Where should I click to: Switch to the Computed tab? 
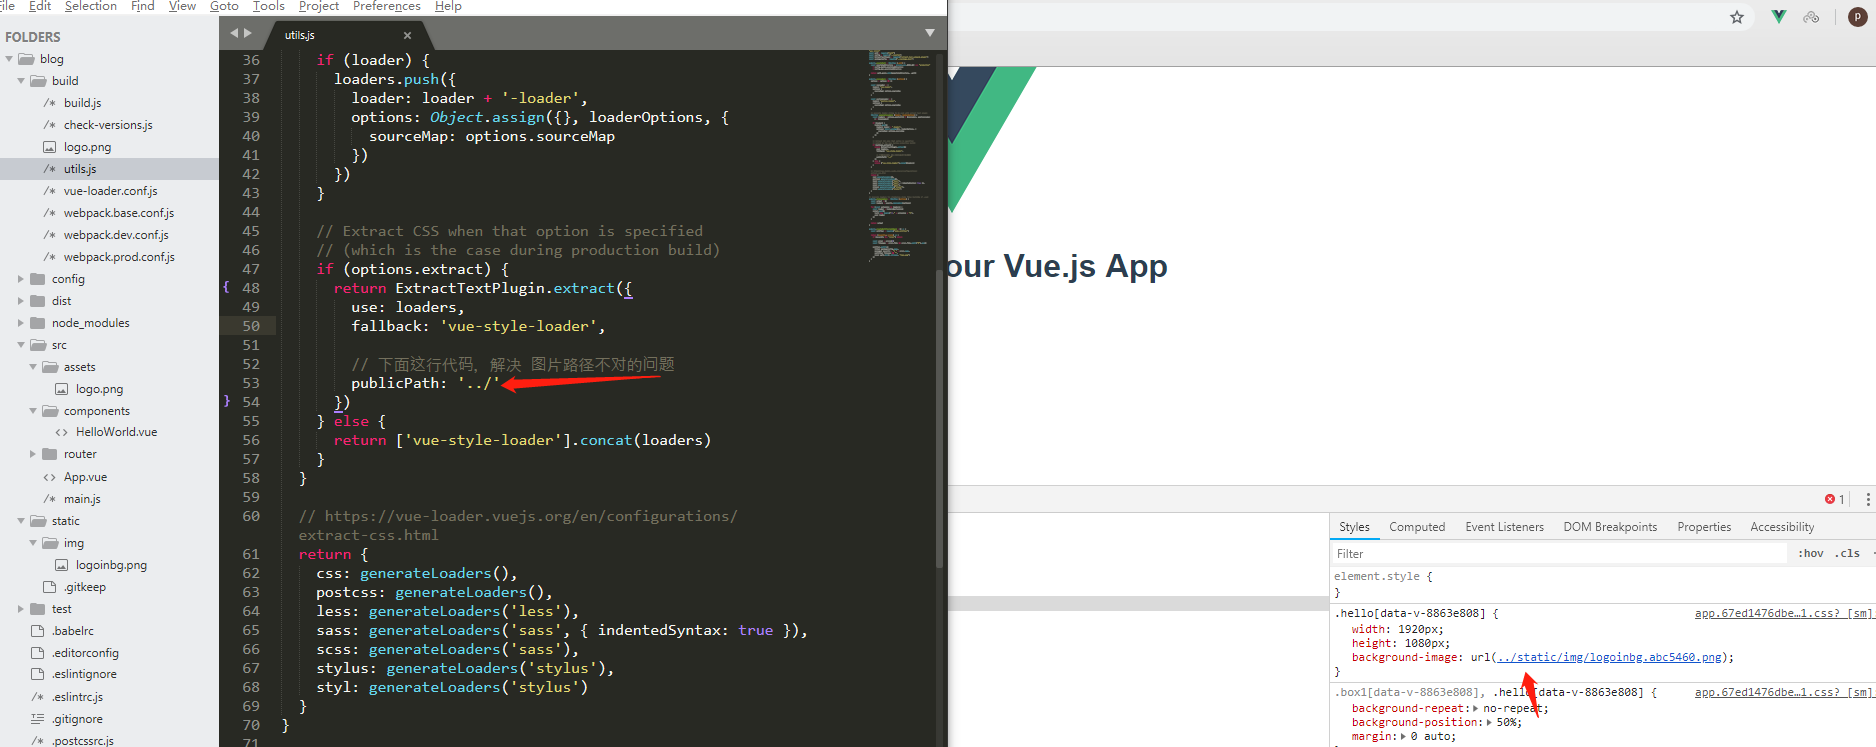click(1417, 527)
